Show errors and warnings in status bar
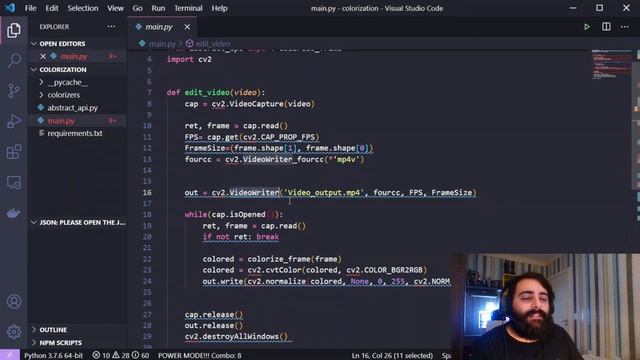The image size is (640, 360). (120, 355)
